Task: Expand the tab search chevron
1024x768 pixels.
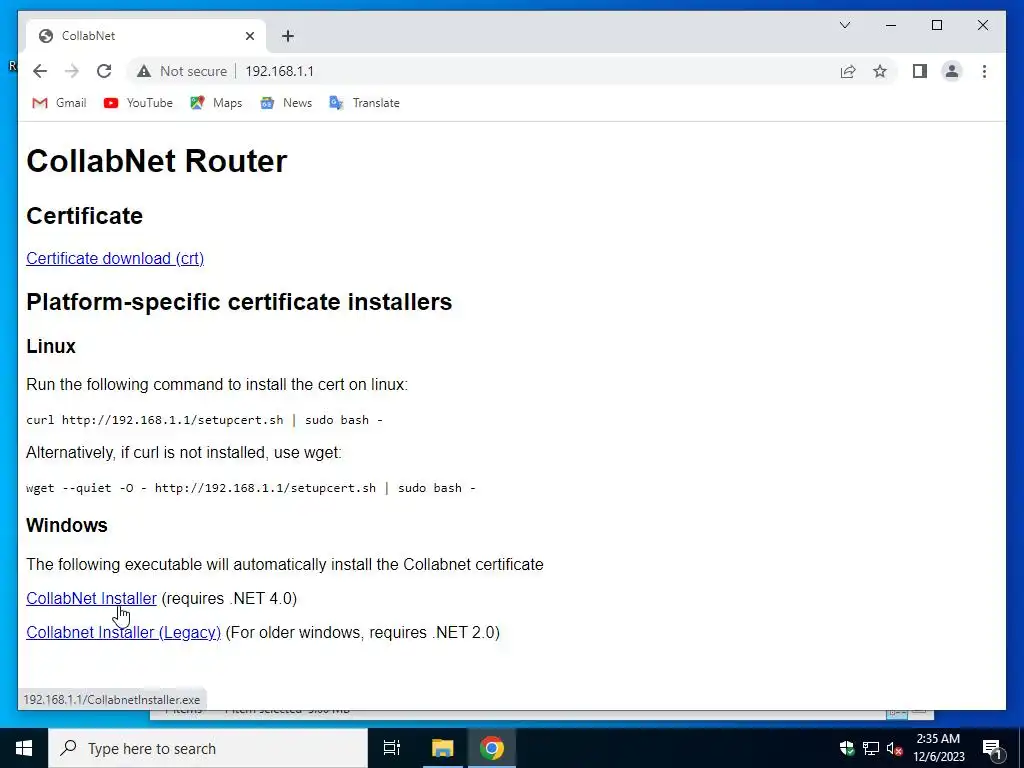Action: click(x=844, y=25)
